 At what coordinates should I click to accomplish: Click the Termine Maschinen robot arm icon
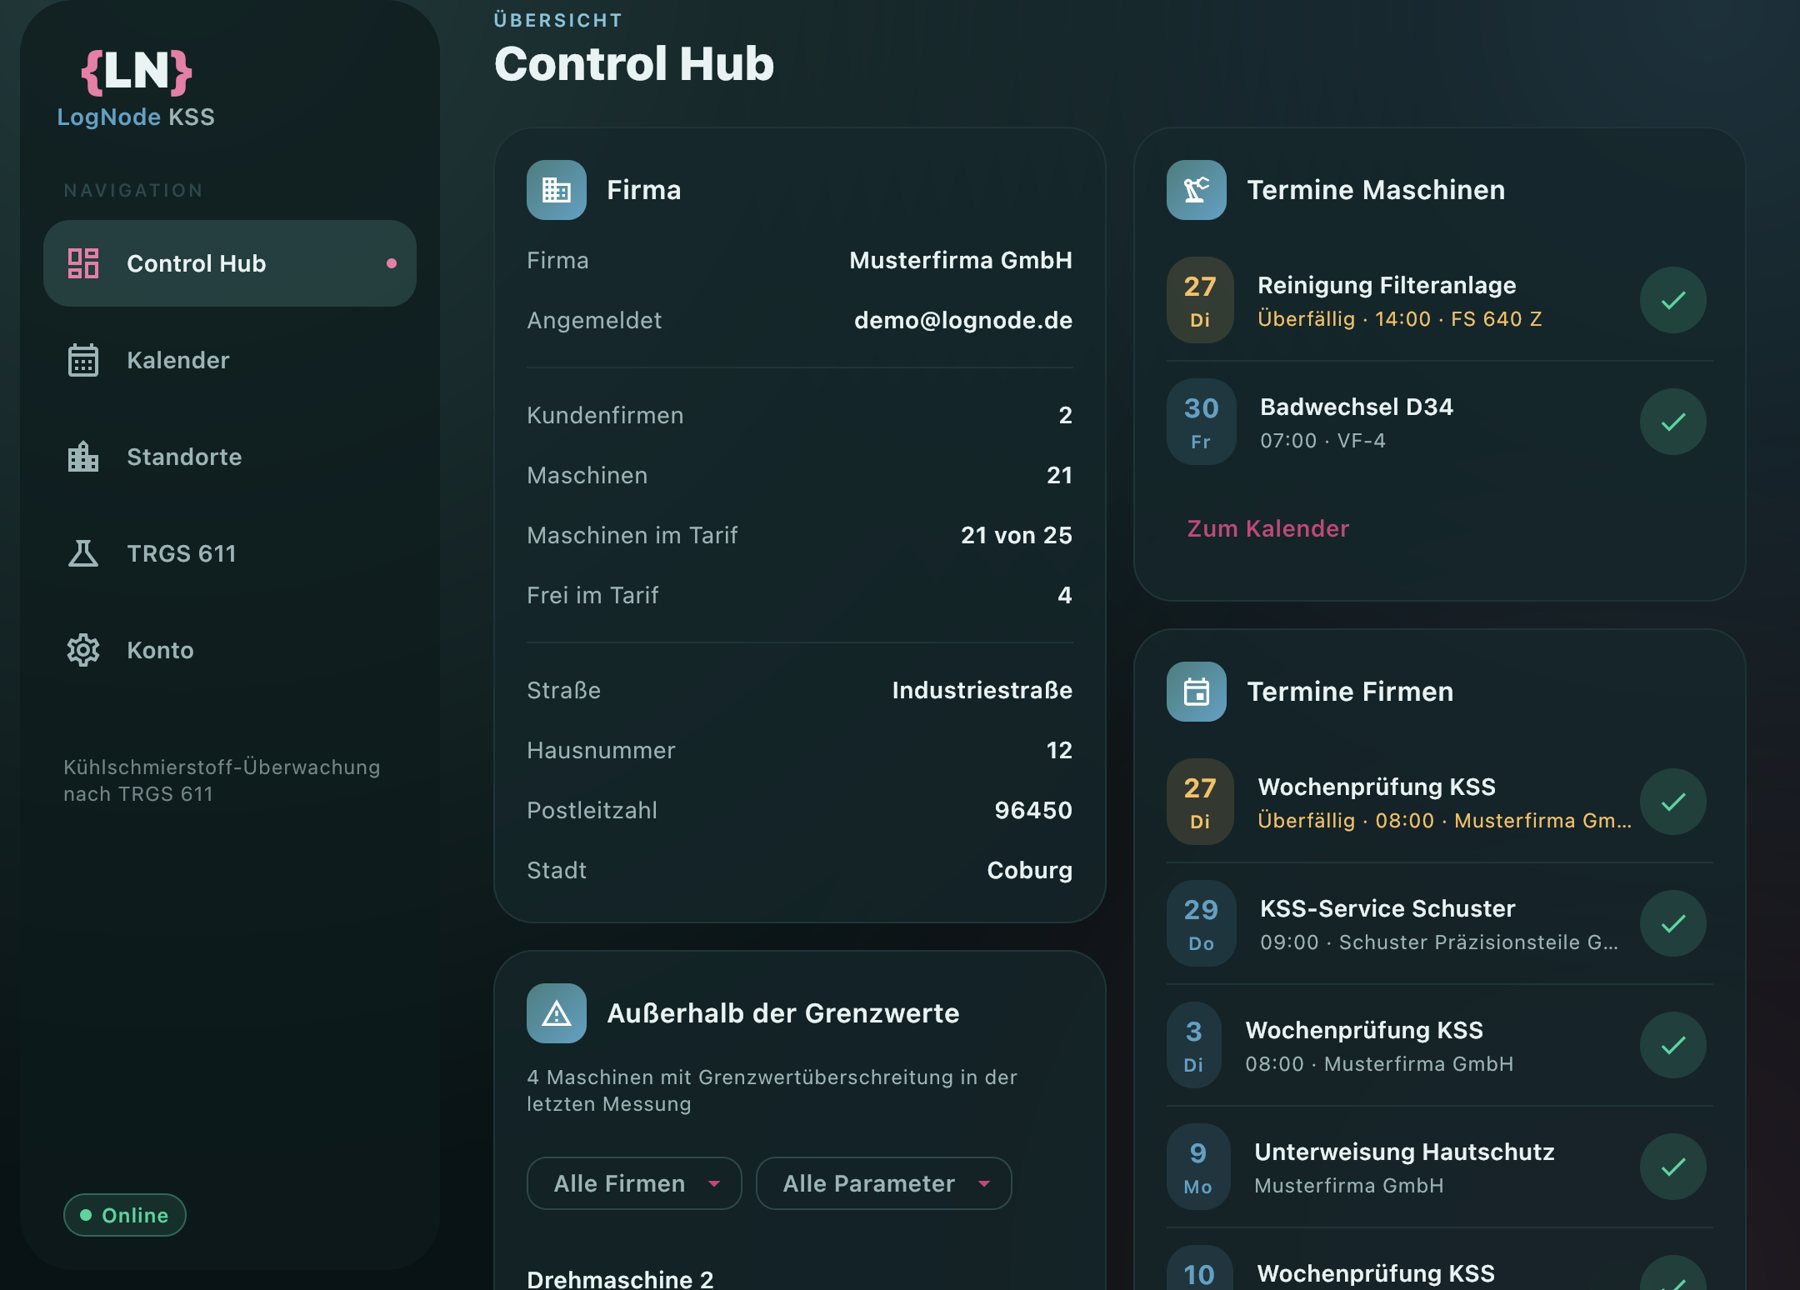1196,190
